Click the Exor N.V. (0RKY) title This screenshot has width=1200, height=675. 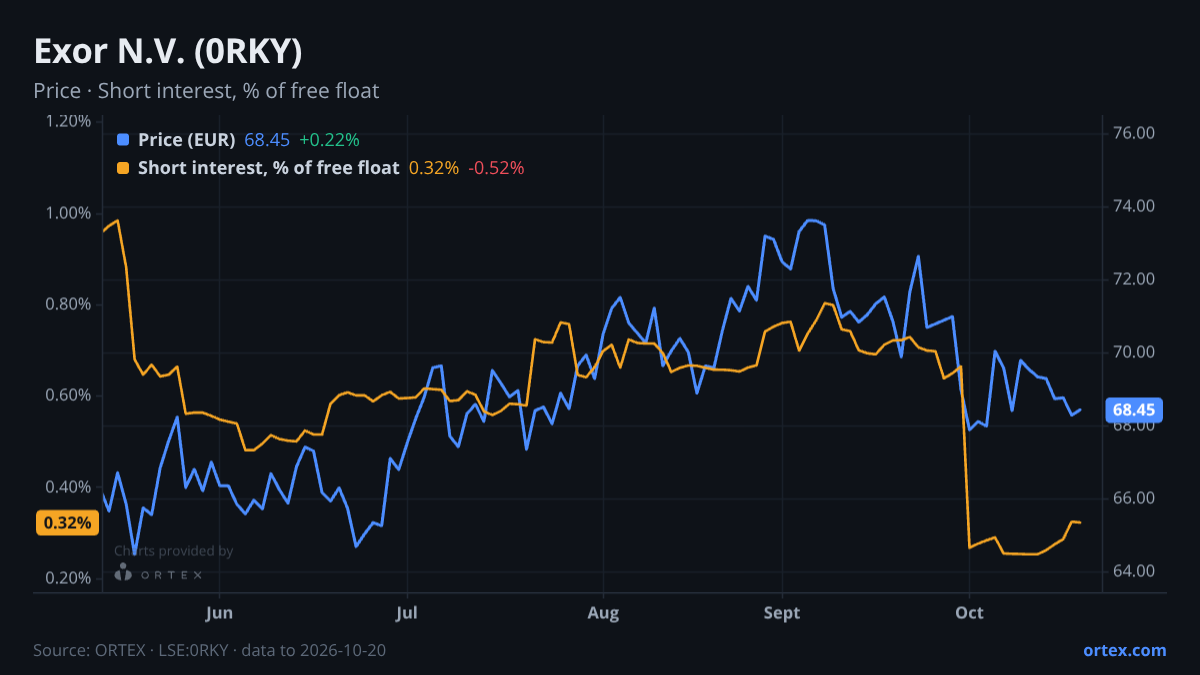[168, 52]
